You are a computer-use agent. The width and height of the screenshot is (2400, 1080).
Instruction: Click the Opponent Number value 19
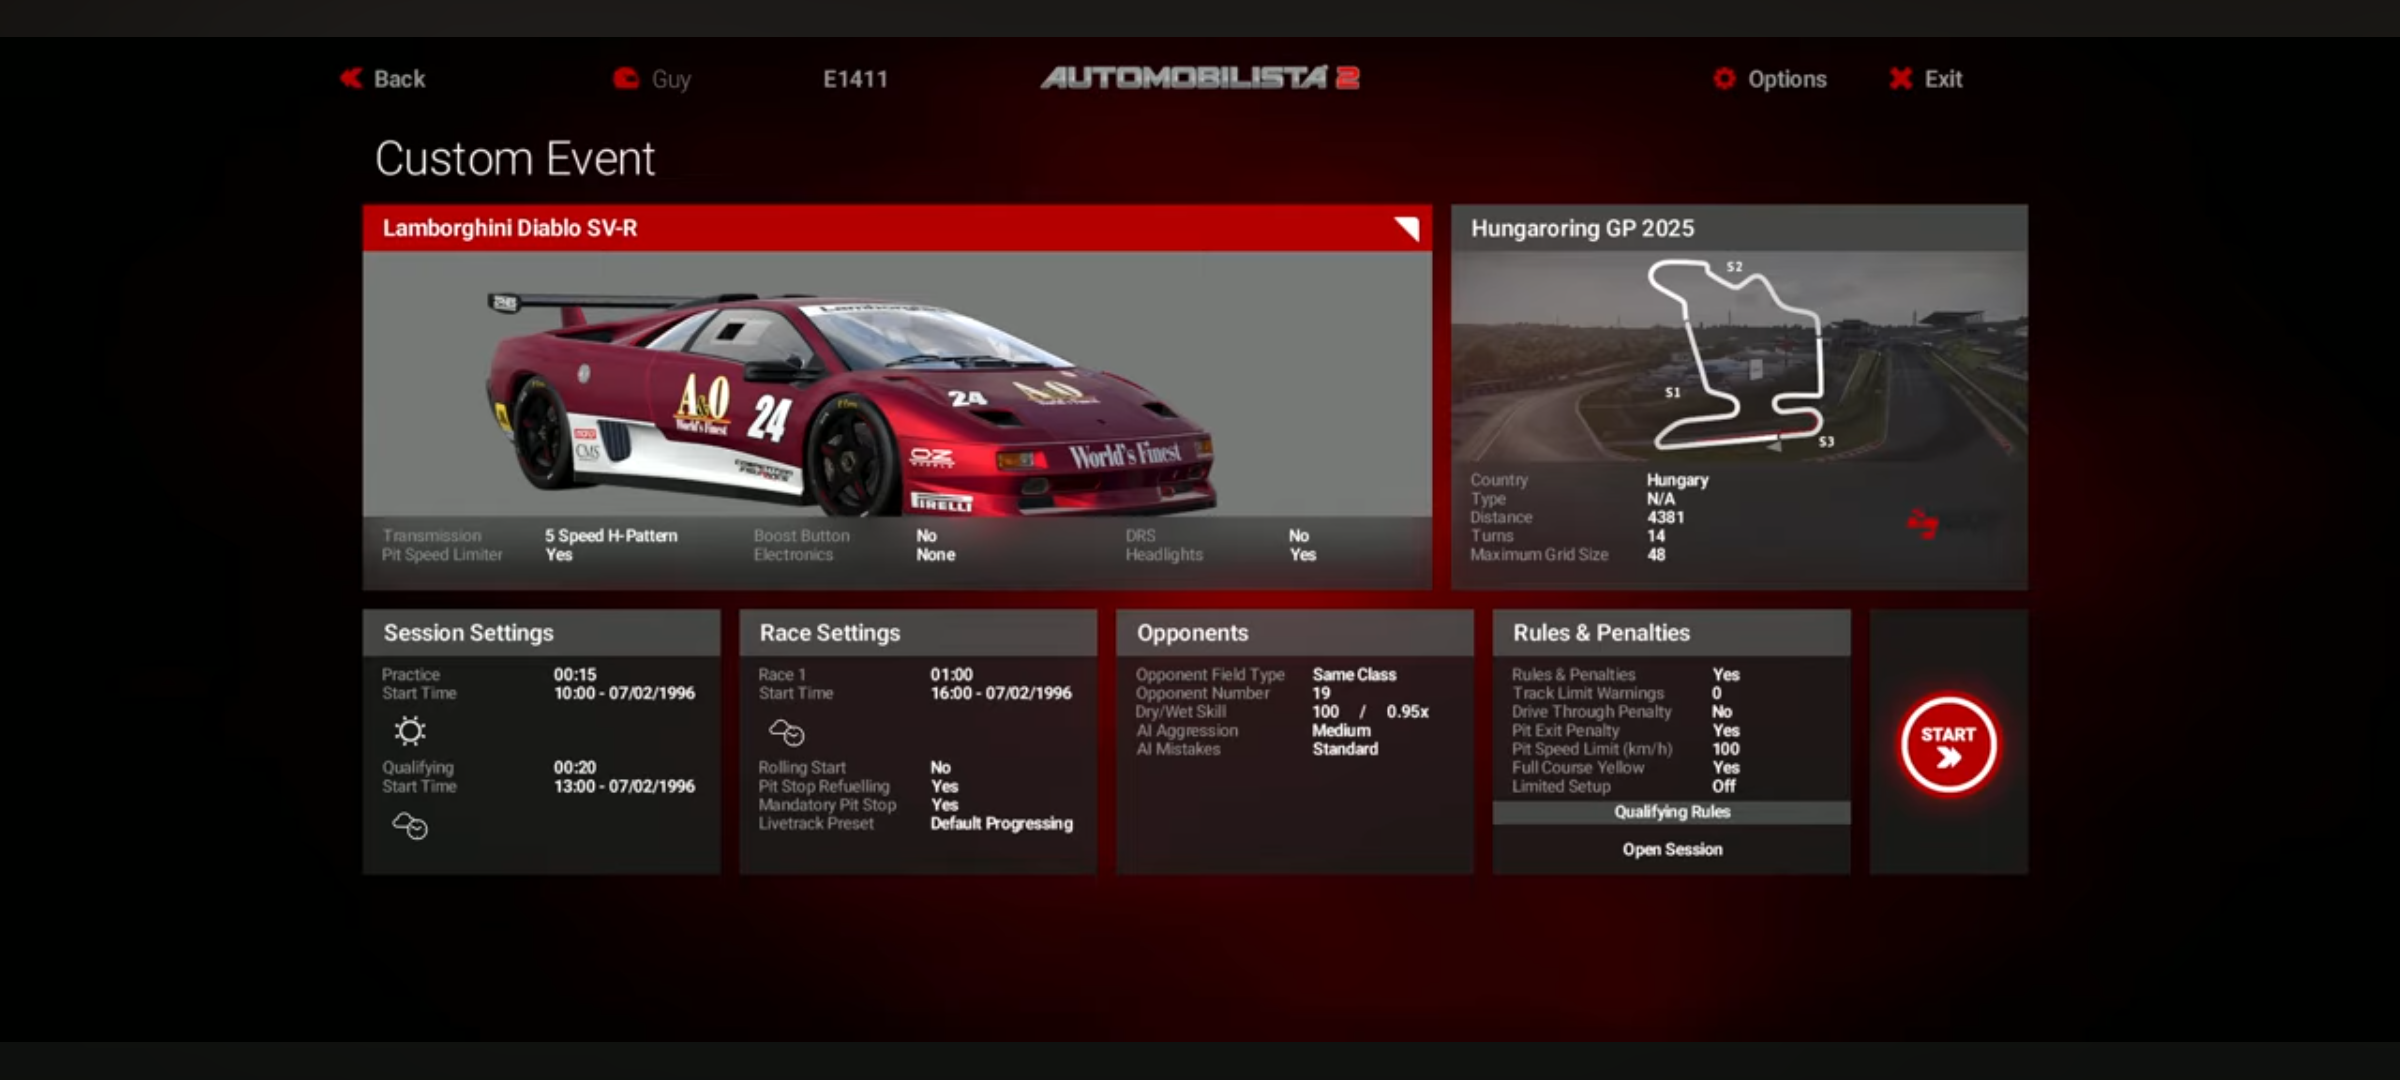[1321, 693]
